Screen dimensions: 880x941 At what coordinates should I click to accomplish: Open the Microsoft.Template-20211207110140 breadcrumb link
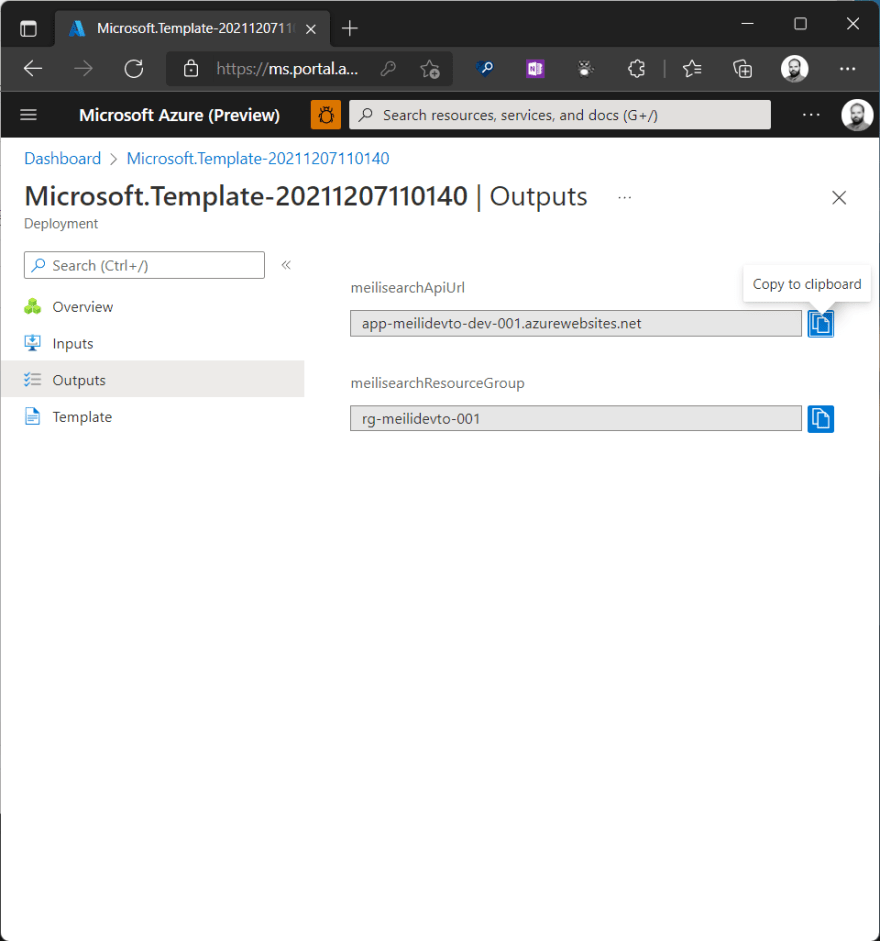pos(258,158)
